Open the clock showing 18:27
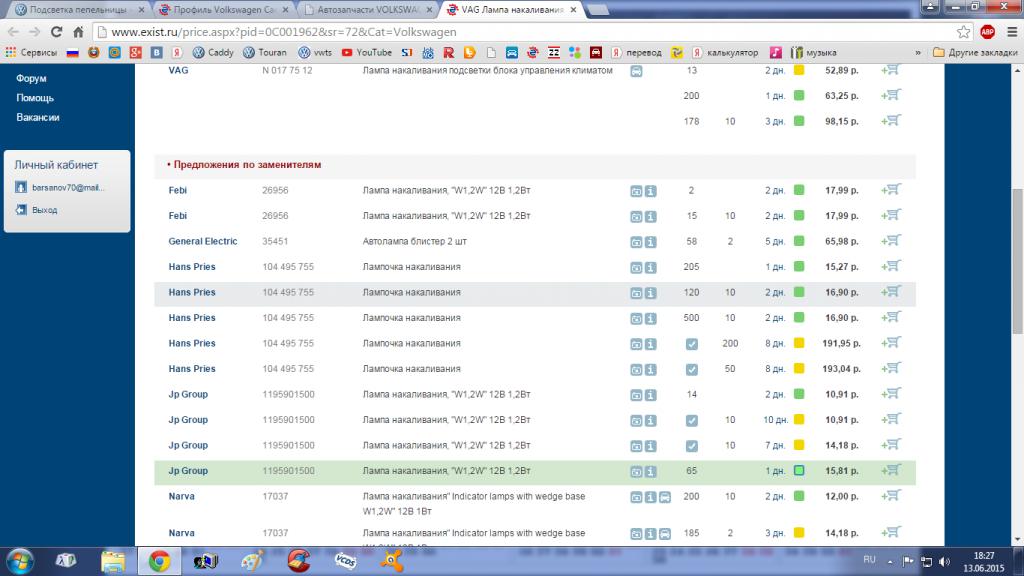Screen dimensions: 1024x576 pos(984,562)
